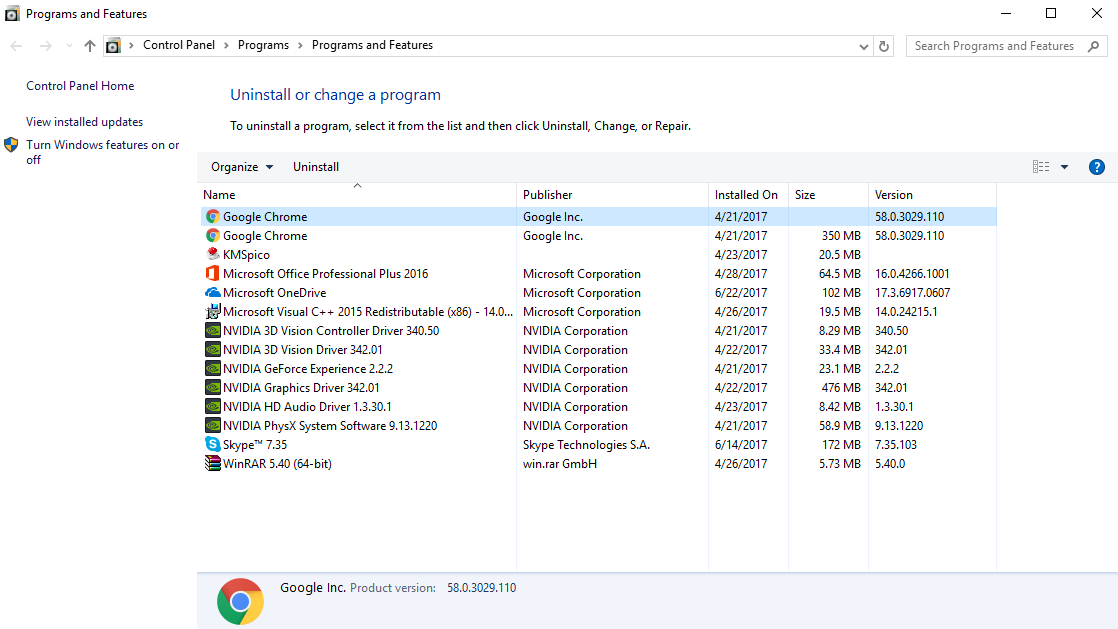The width and height of the screenshot is (1118, 629).
Task: Click the NVIDIA PhysX System Software icon
Action: (212, 426)
